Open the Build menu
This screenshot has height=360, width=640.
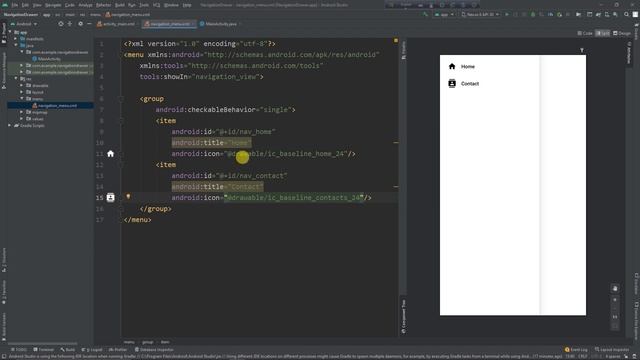[x=120, y=5]
